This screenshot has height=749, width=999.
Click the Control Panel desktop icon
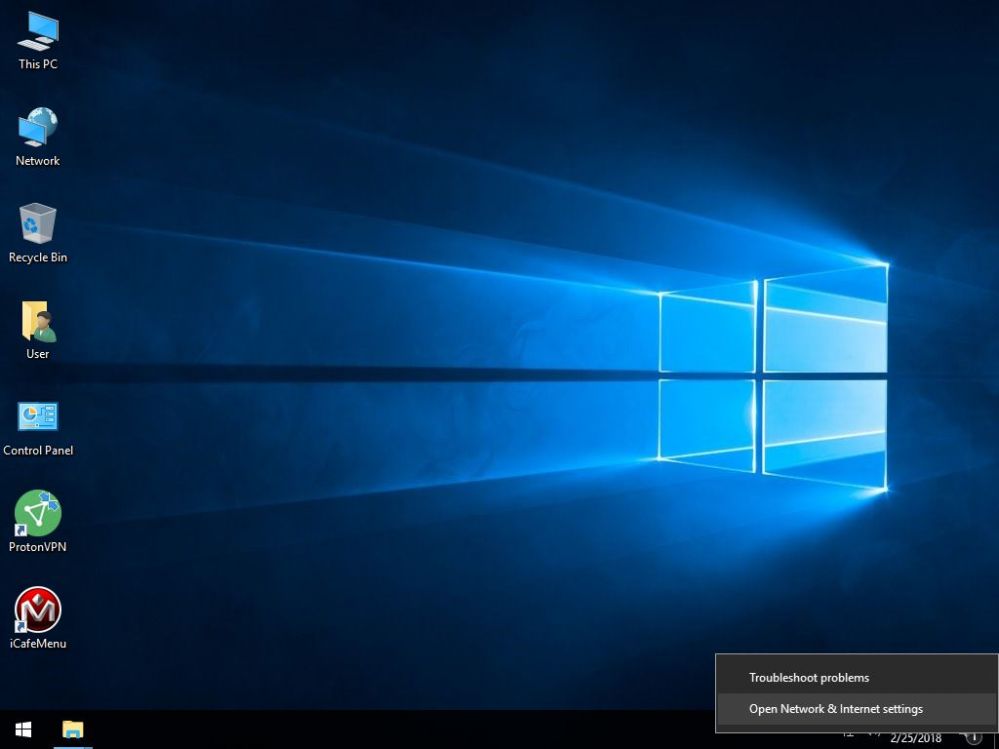click(x=37, y=417)
